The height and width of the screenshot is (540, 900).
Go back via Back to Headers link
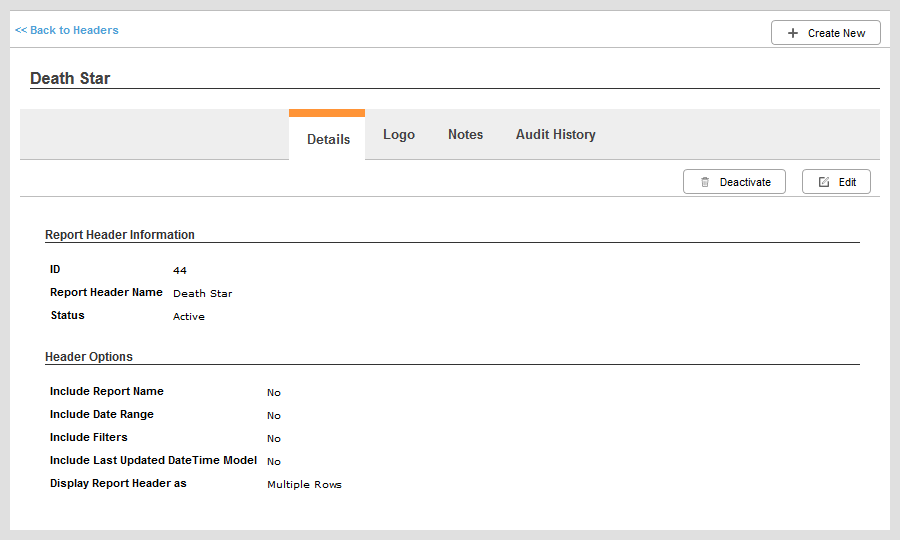[67, 30]
